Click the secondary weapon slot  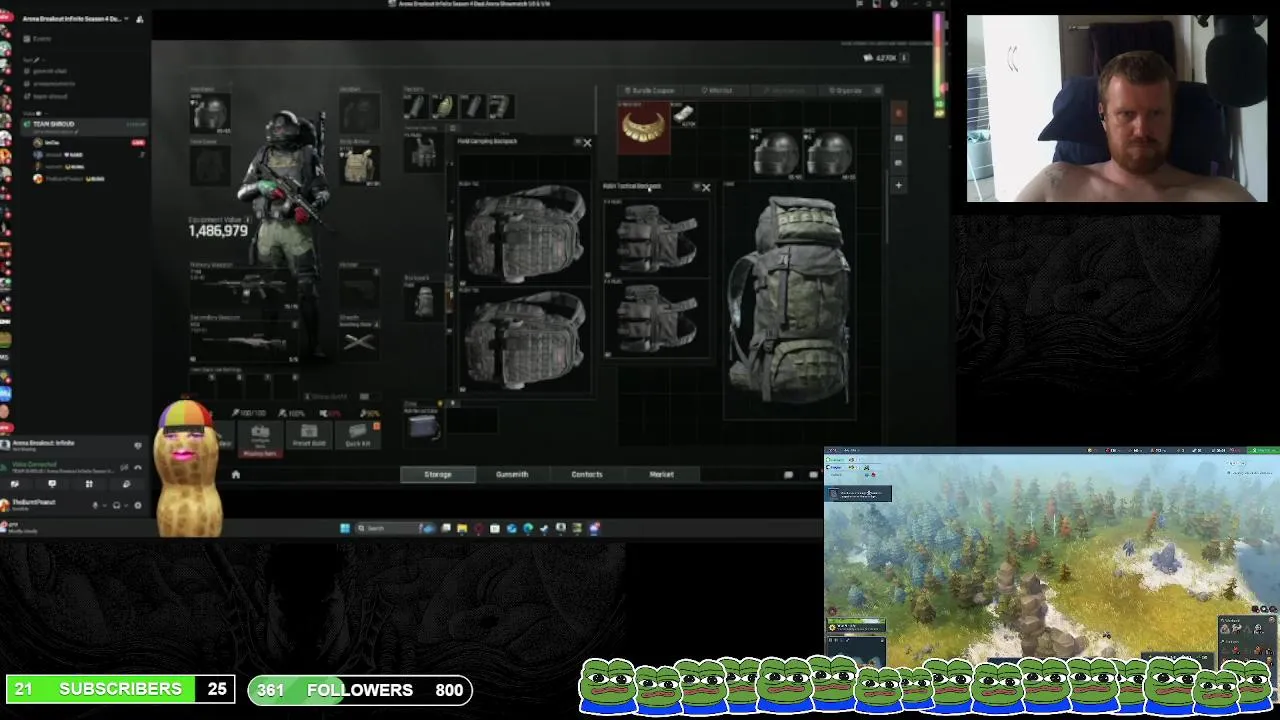pos(244,339)
